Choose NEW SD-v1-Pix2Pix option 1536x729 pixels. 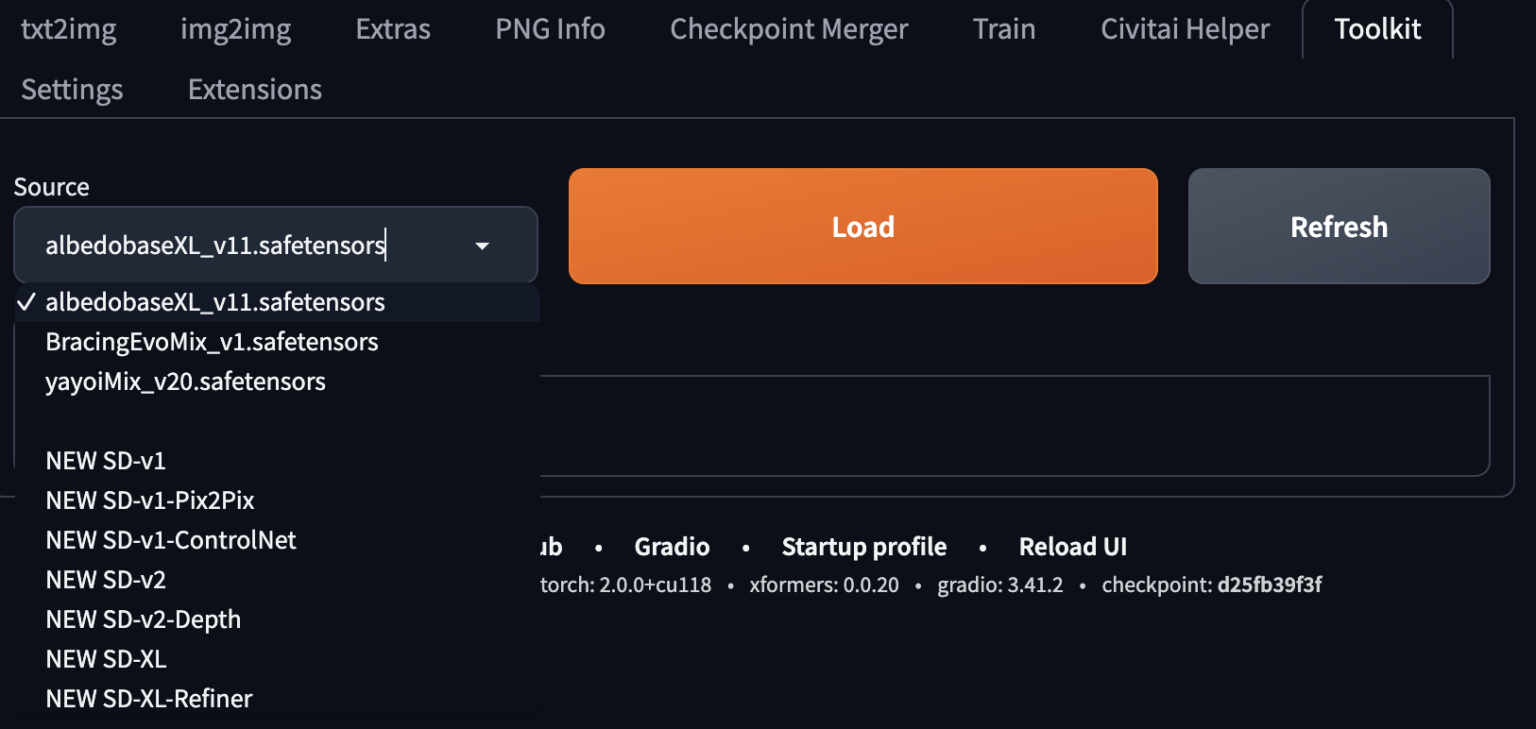(149, 500)
